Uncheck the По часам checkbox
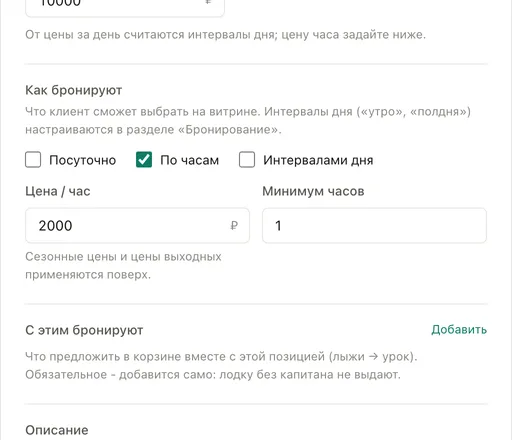 tap(144, 160)
